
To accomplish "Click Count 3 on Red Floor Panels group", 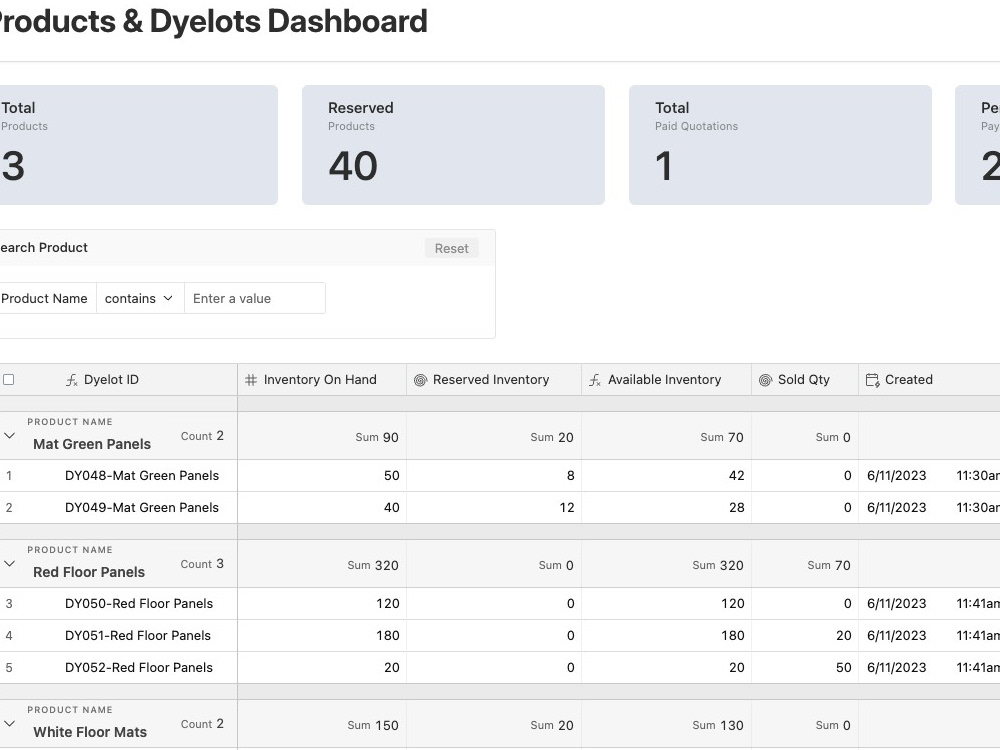I will coord(202,564).
